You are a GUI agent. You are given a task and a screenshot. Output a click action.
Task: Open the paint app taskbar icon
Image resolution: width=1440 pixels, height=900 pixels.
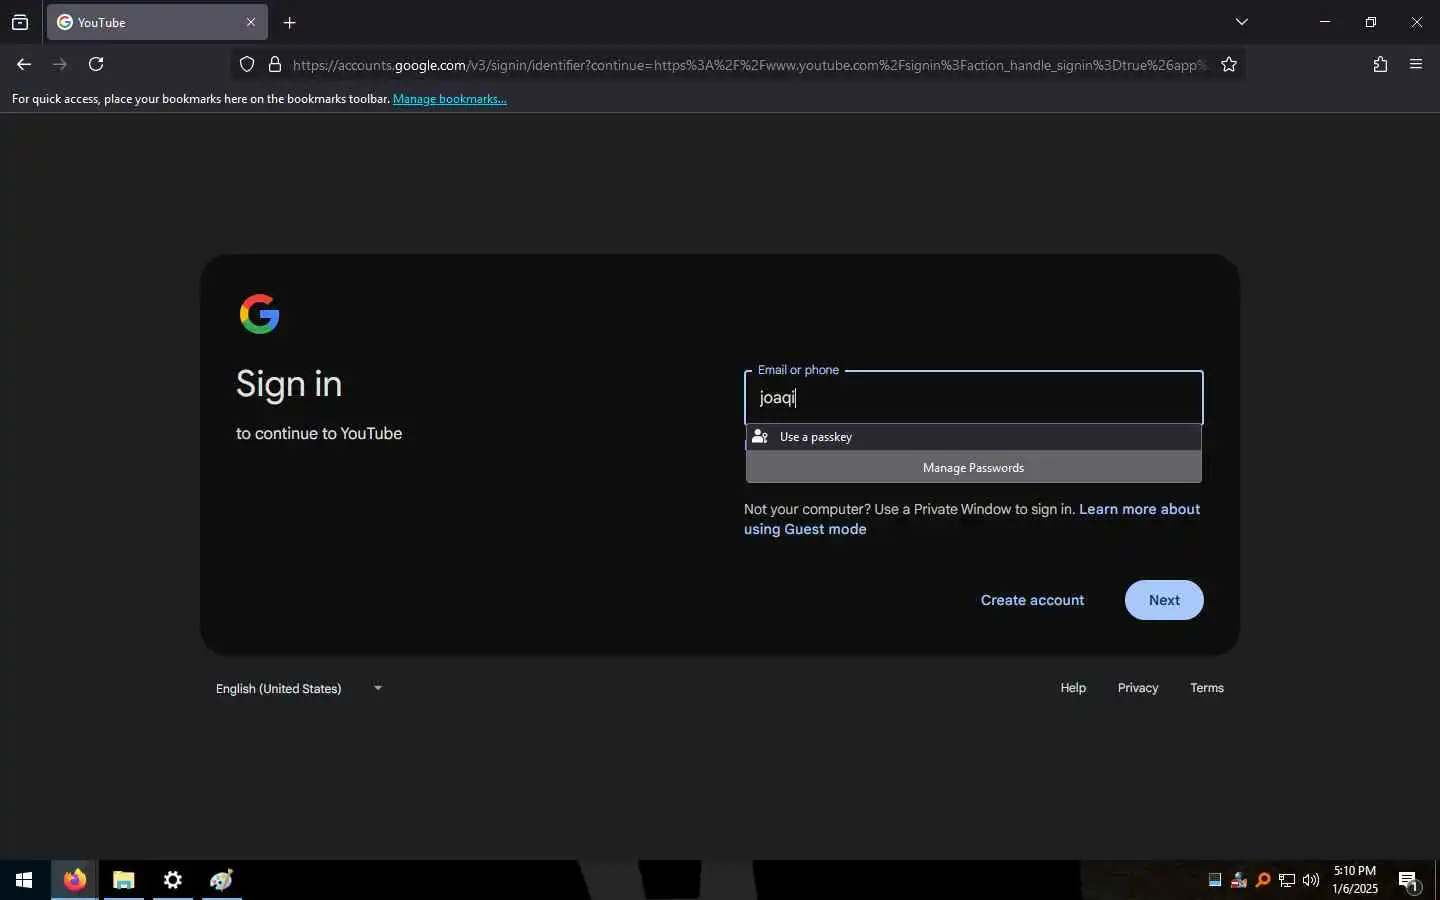click(x=222, y=880)
